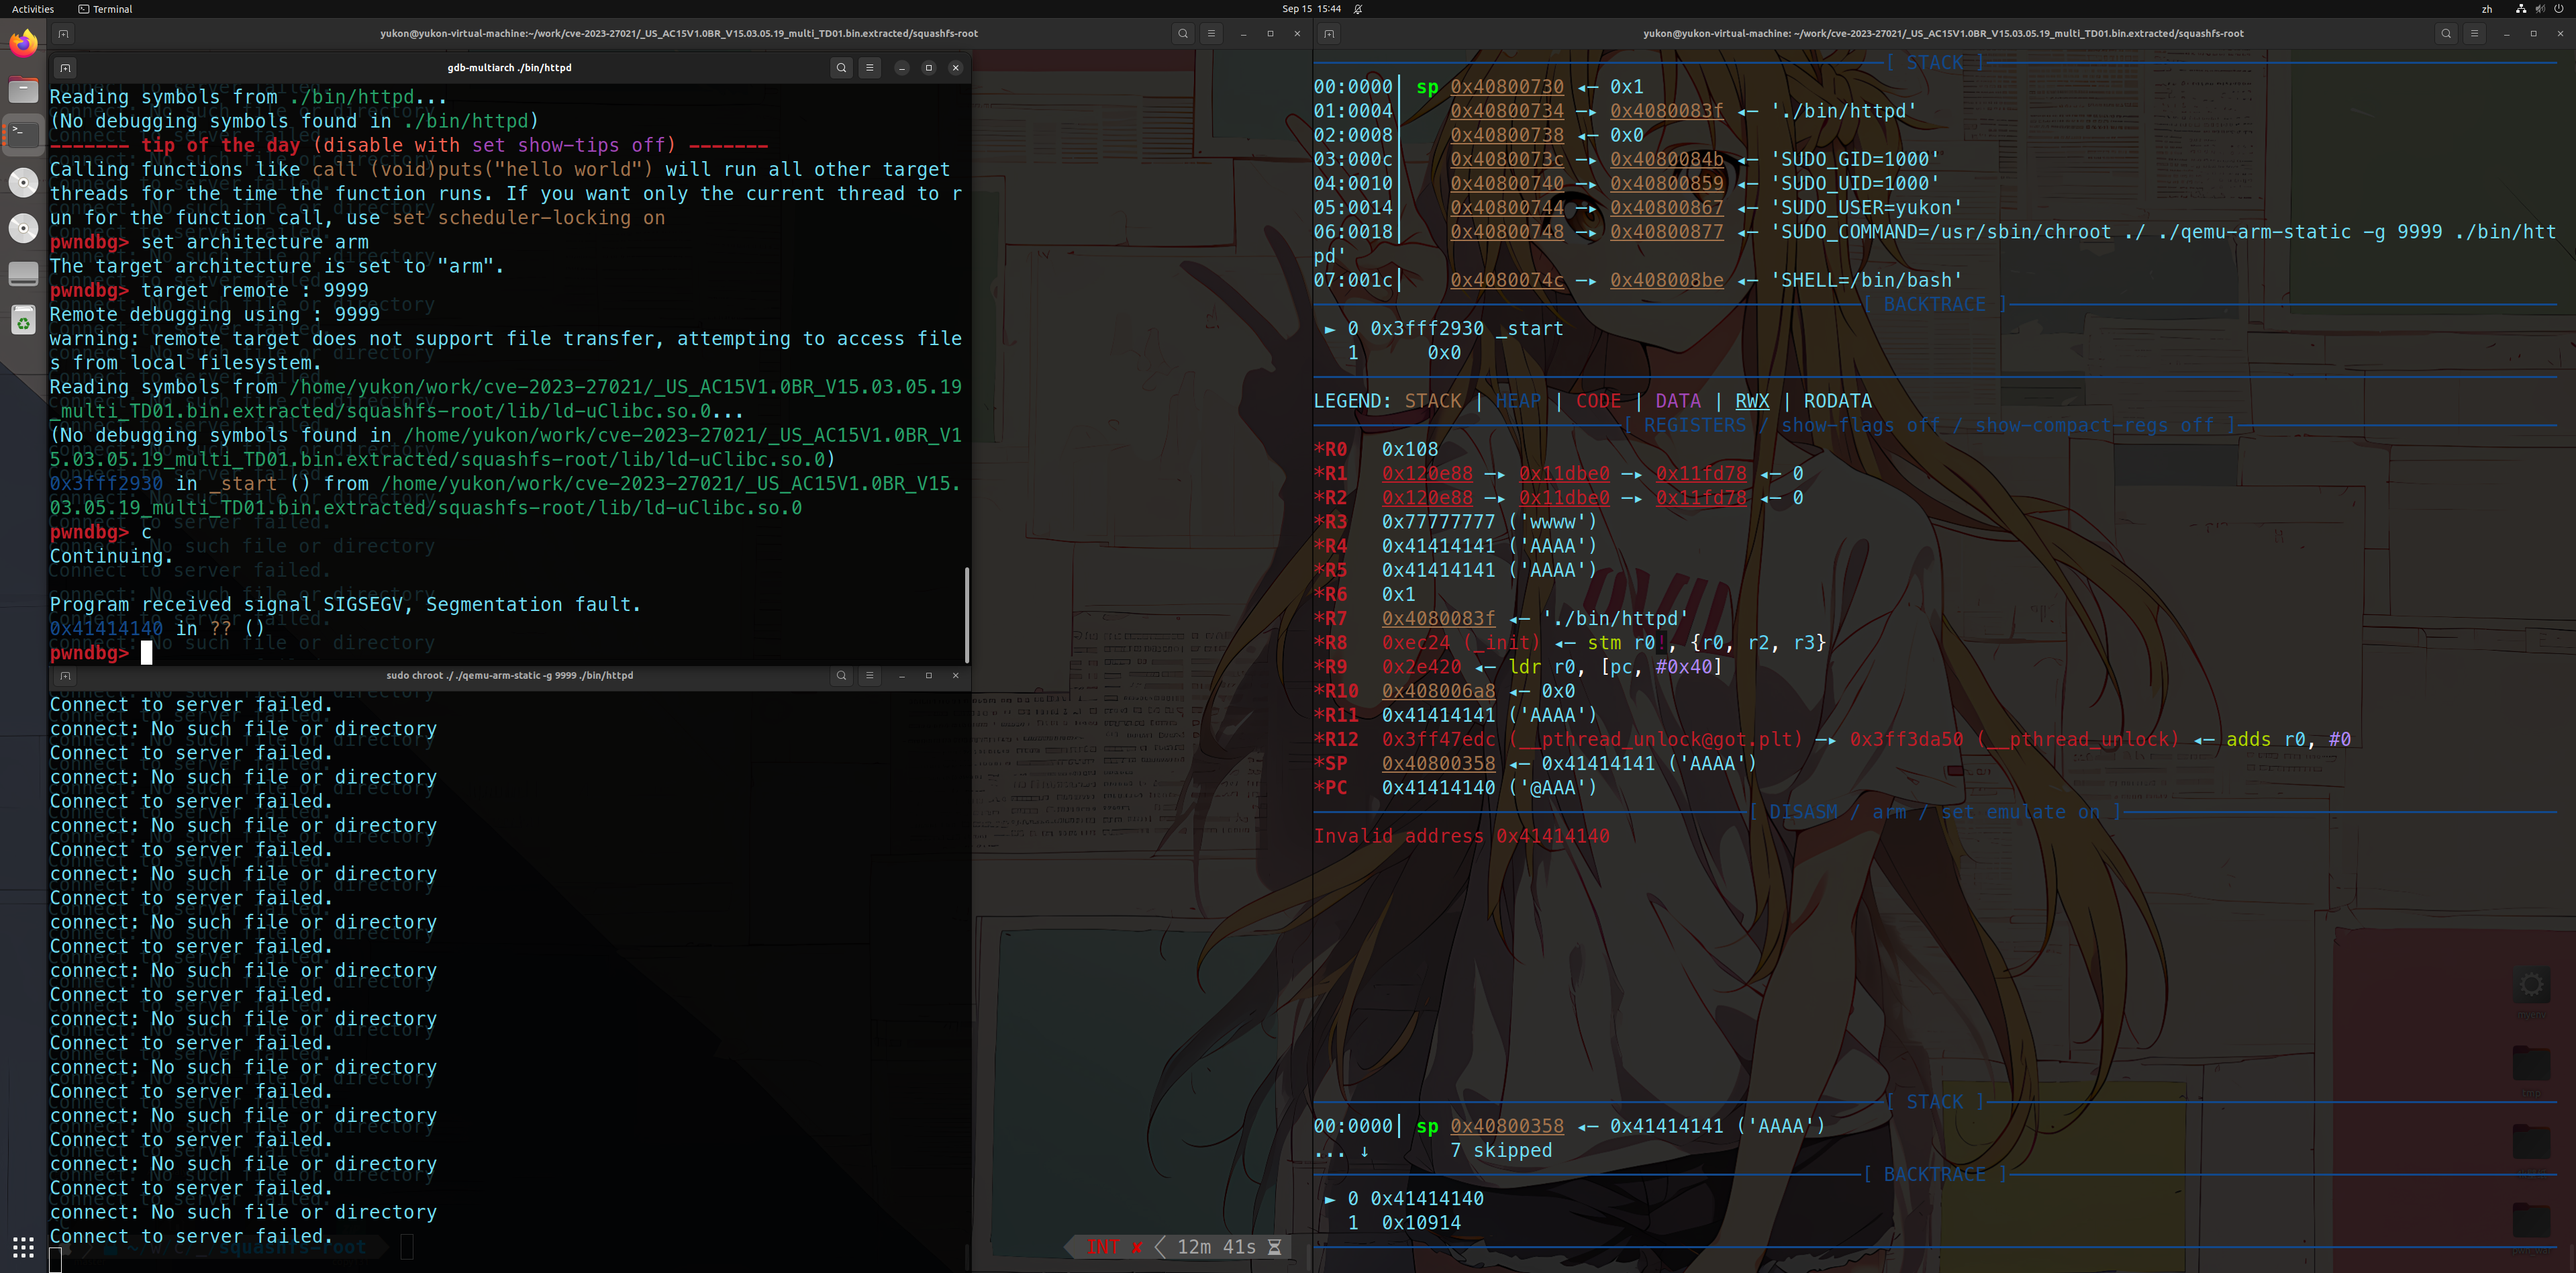This screenshot has width=2576, height=1273.
Task: Click the new tab icon in gdb-multiarch window
Action: point(65,68)
